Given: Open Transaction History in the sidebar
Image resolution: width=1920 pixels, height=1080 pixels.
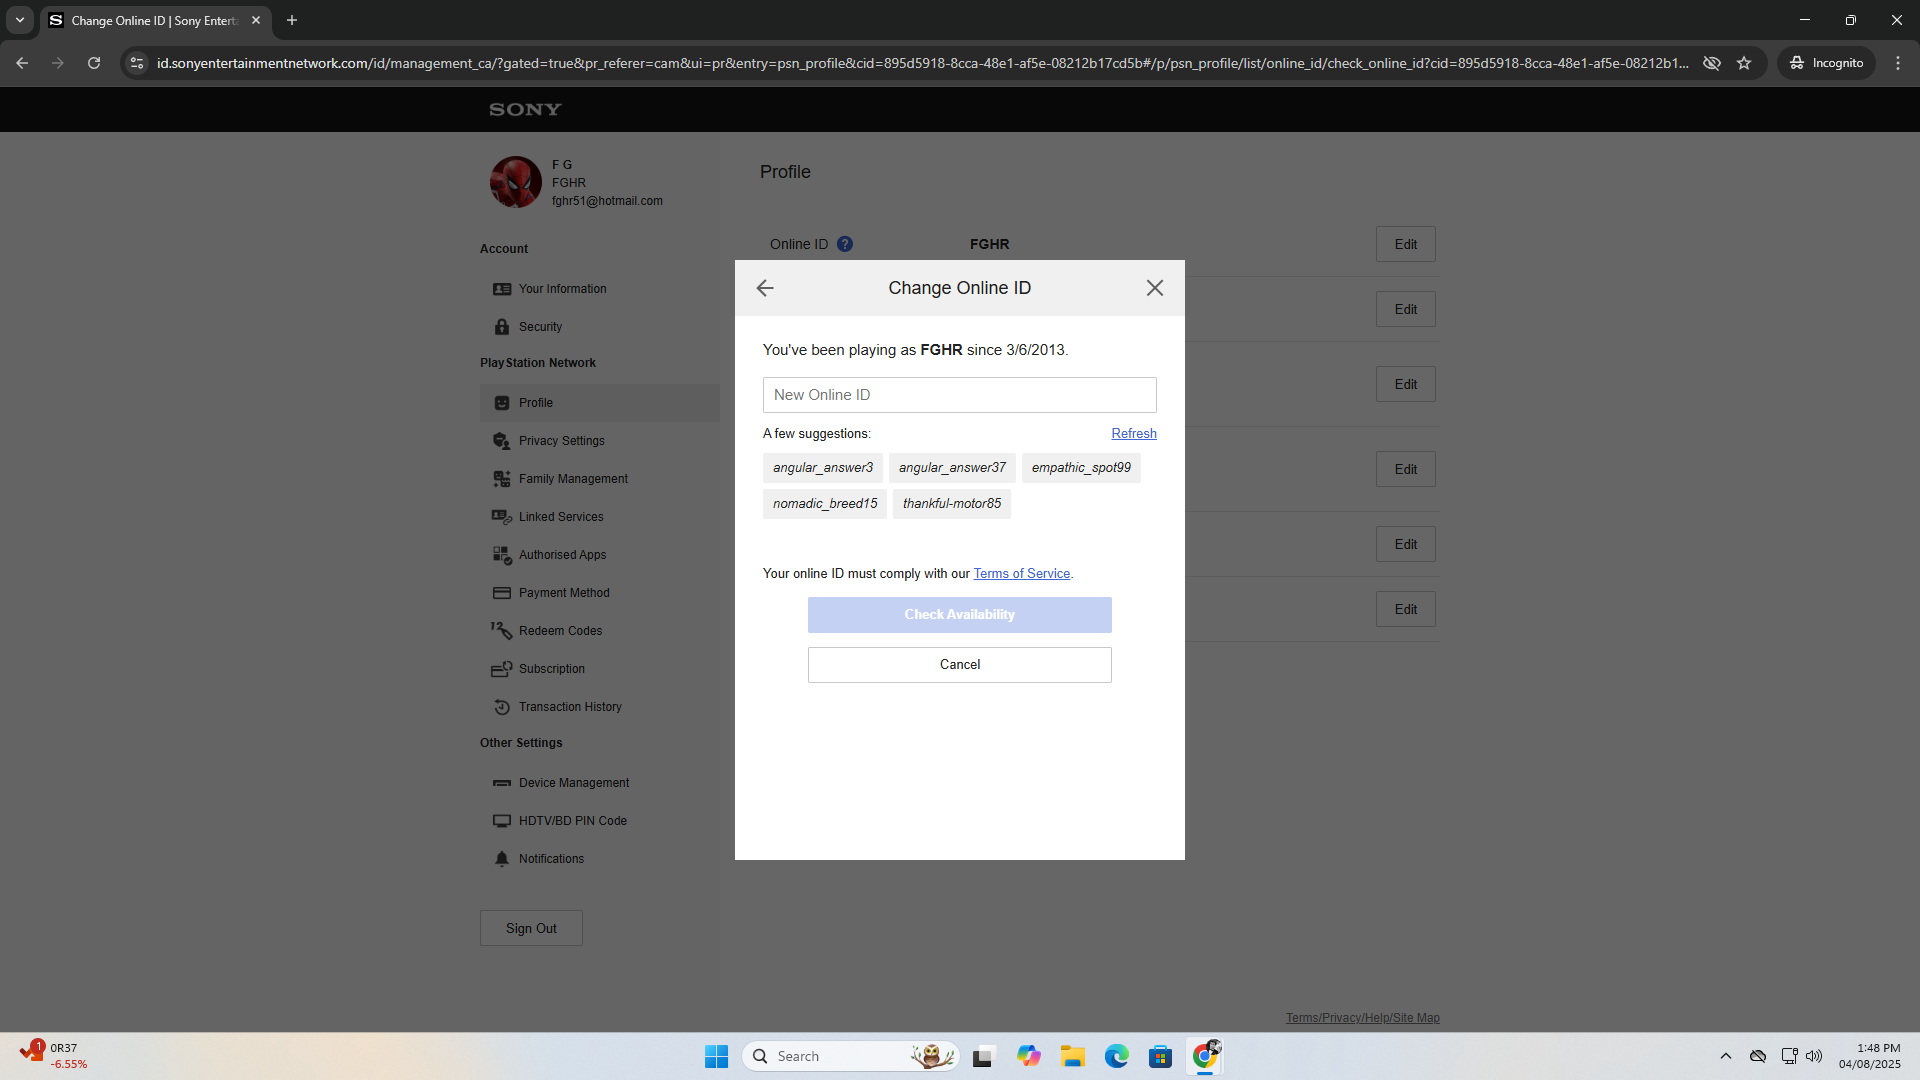Looking at the screenshot, I should point(570,707).
